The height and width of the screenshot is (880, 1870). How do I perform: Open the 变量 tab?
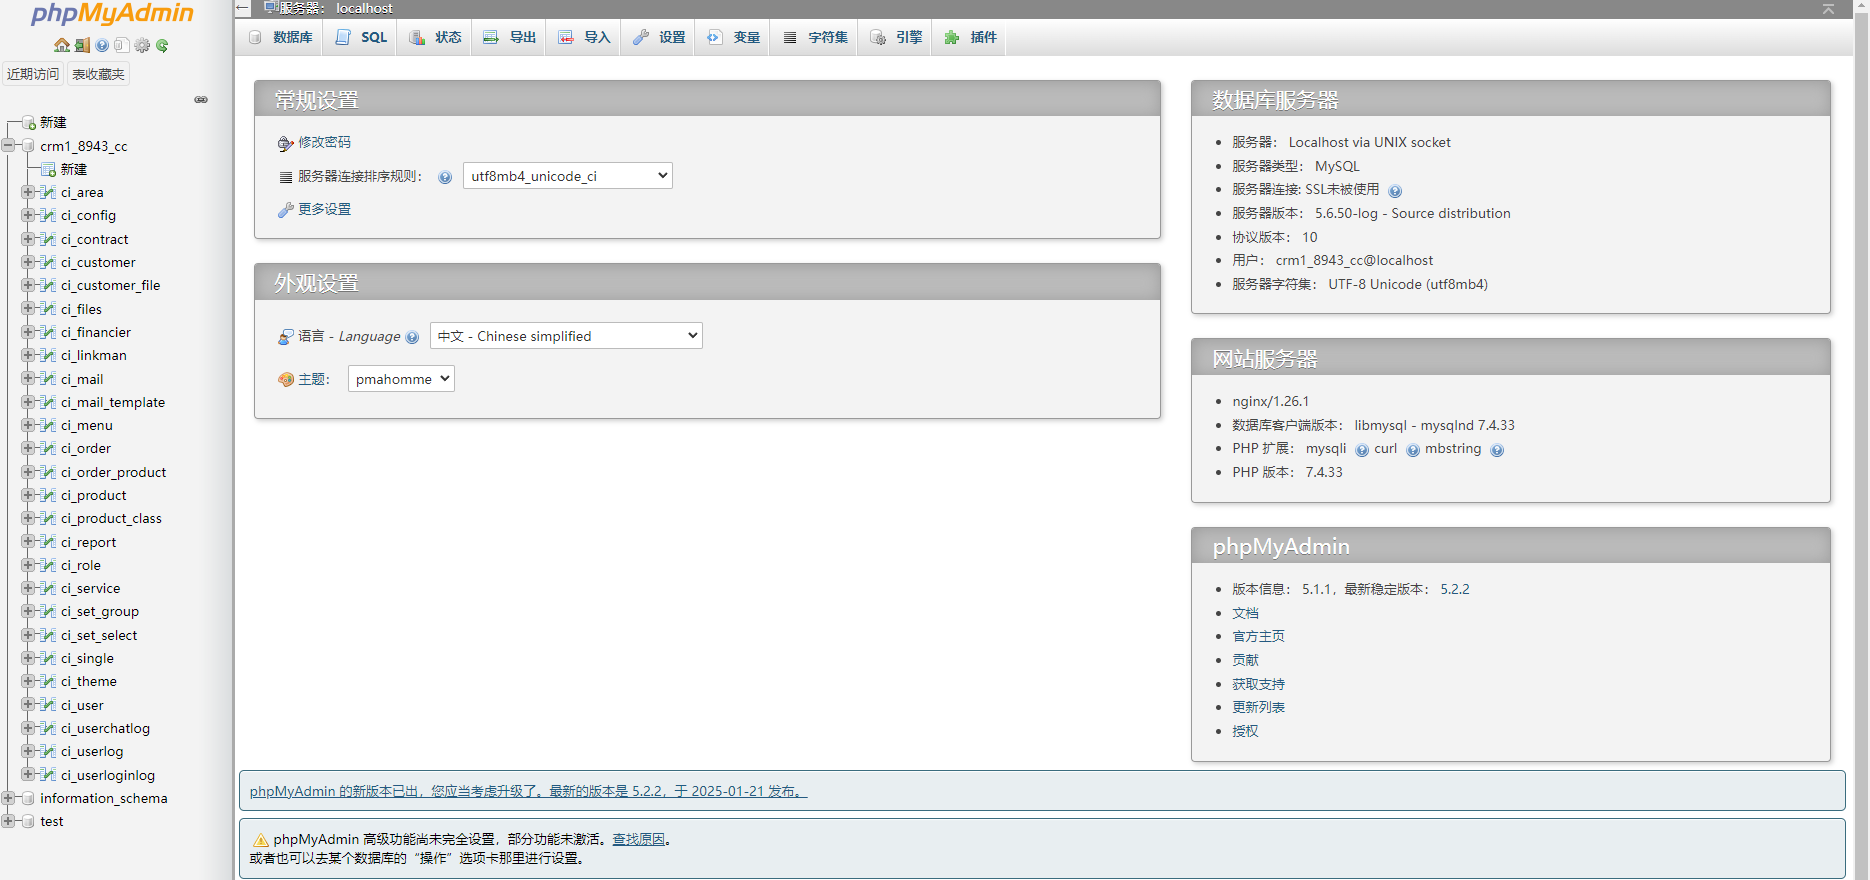pos(733,37)
